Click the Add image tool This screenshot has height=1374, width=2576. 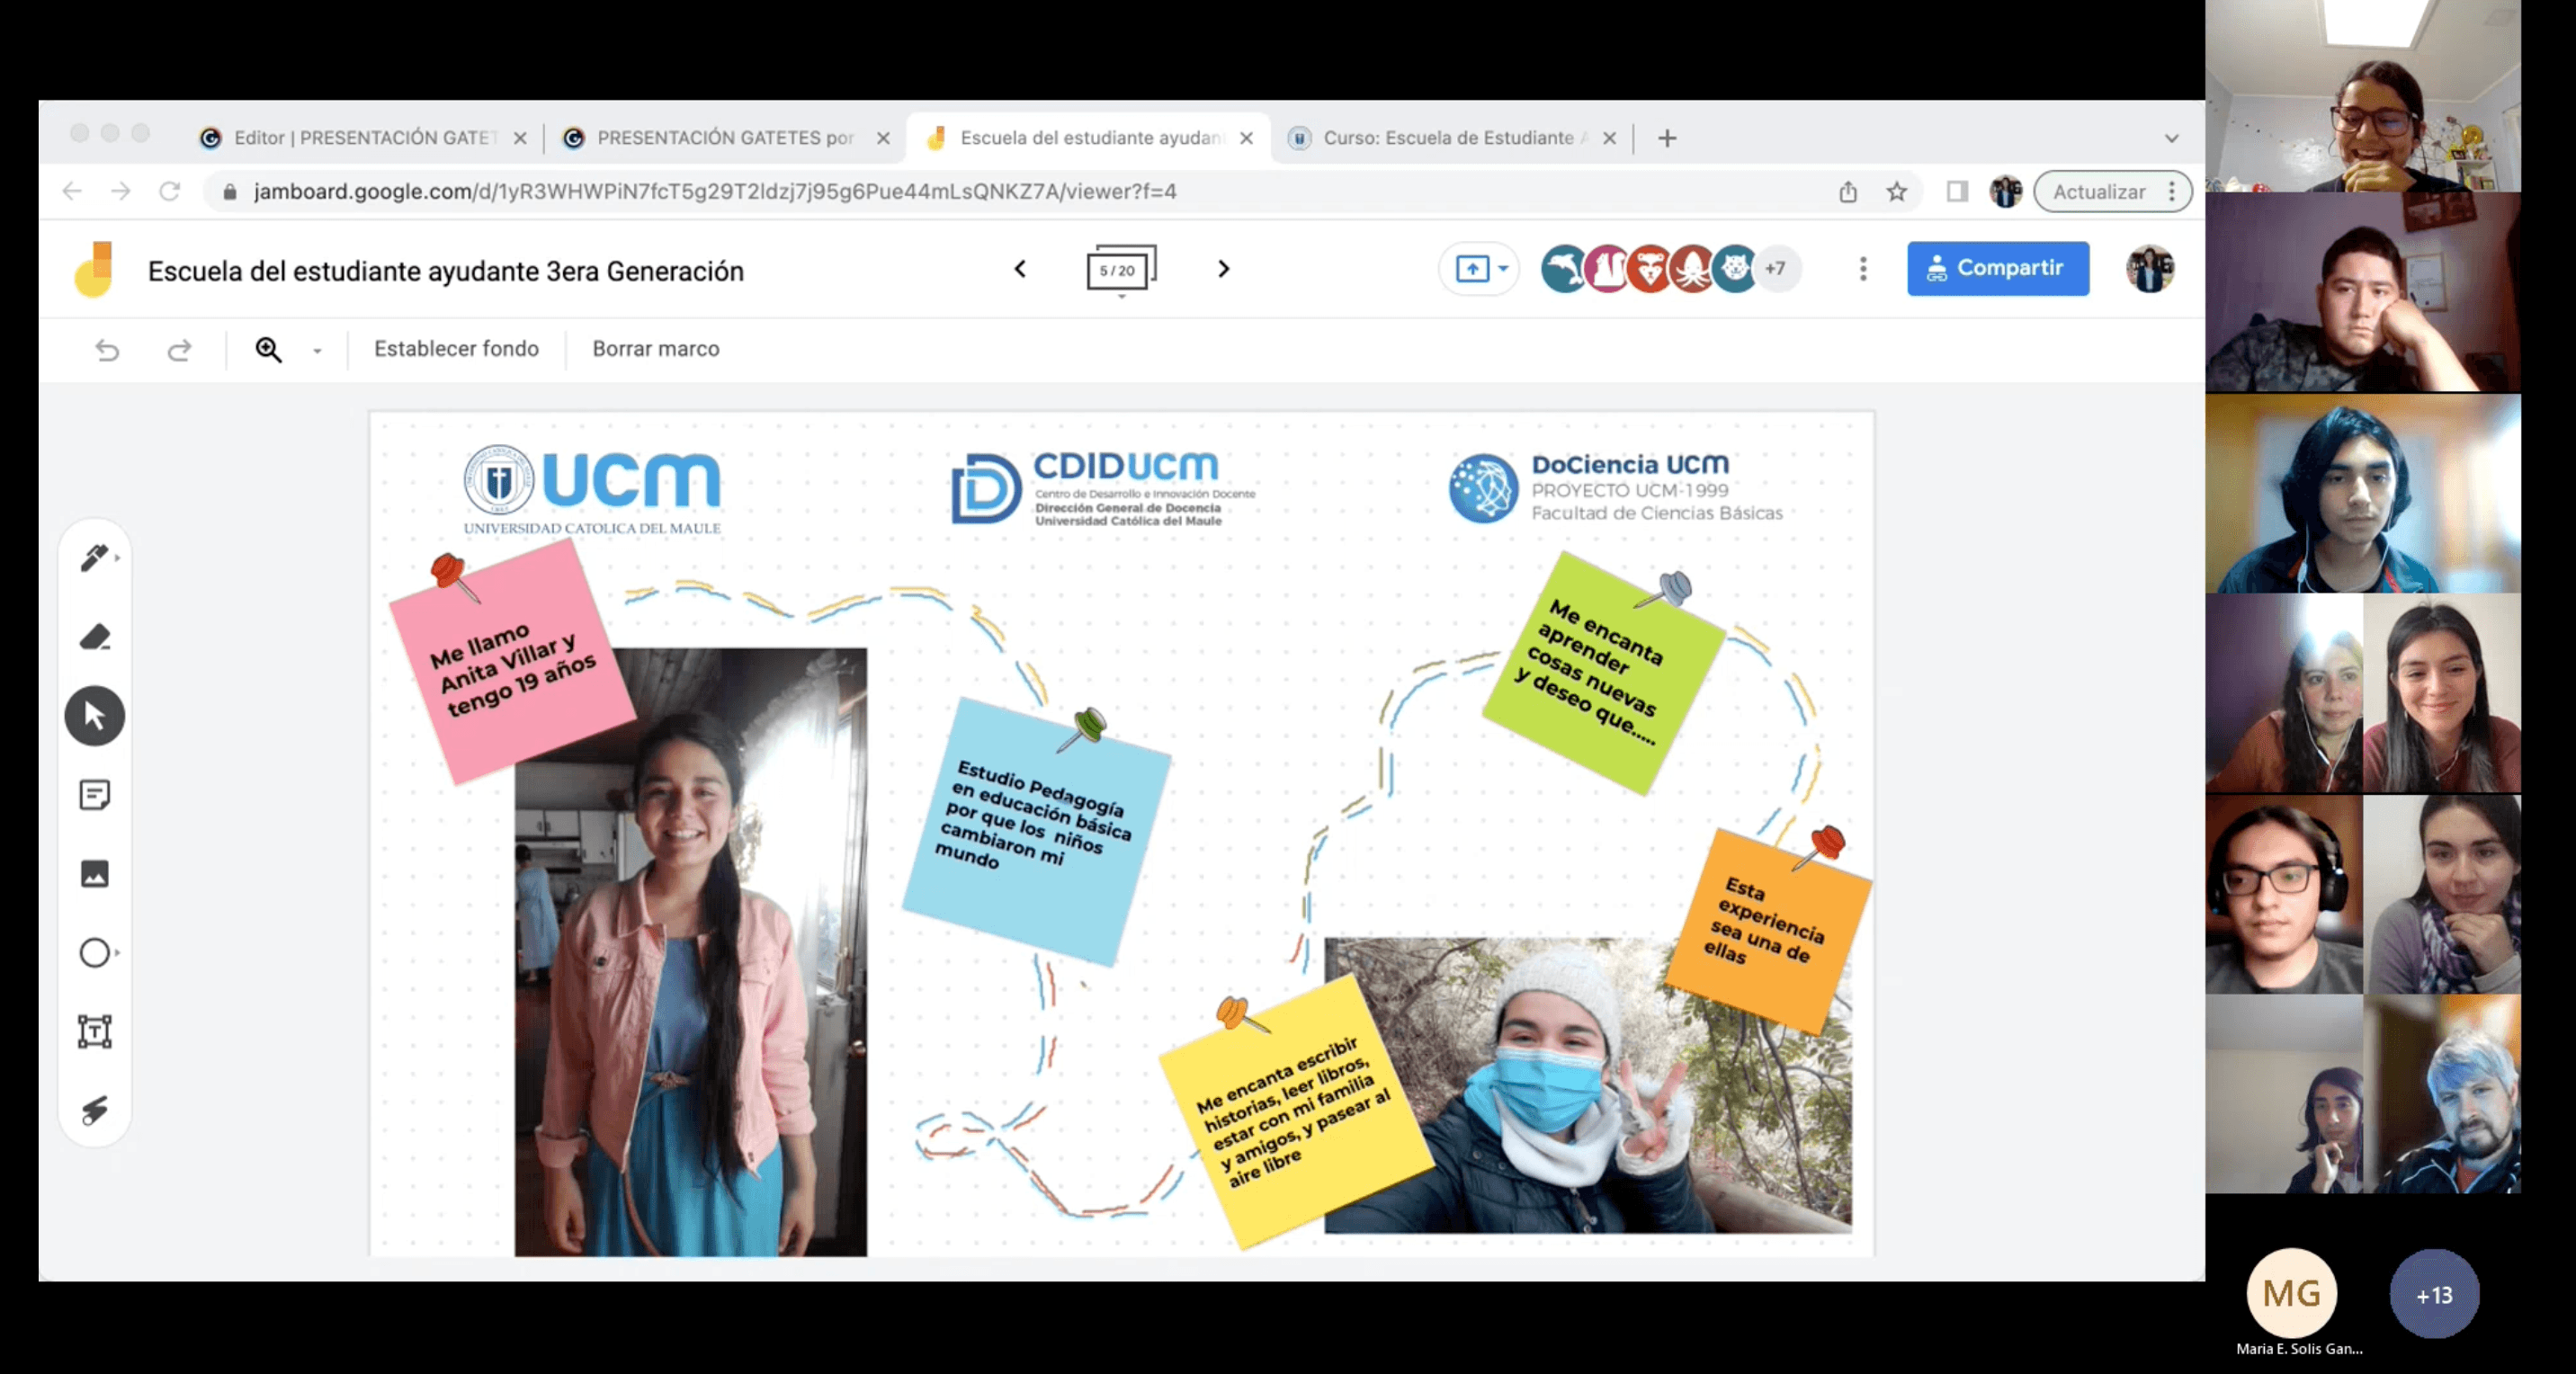coord(95,874)
